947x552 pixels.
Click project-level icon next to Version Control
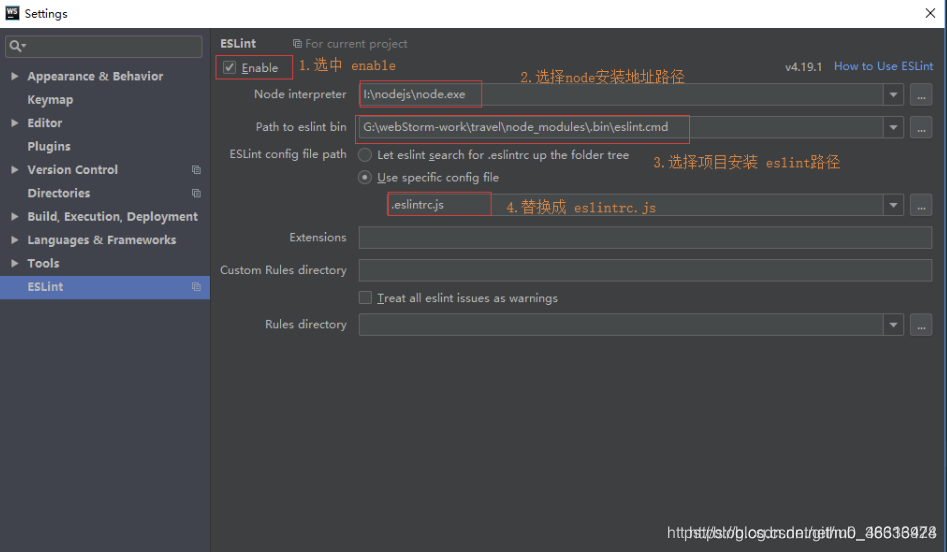tap(196, 170)
